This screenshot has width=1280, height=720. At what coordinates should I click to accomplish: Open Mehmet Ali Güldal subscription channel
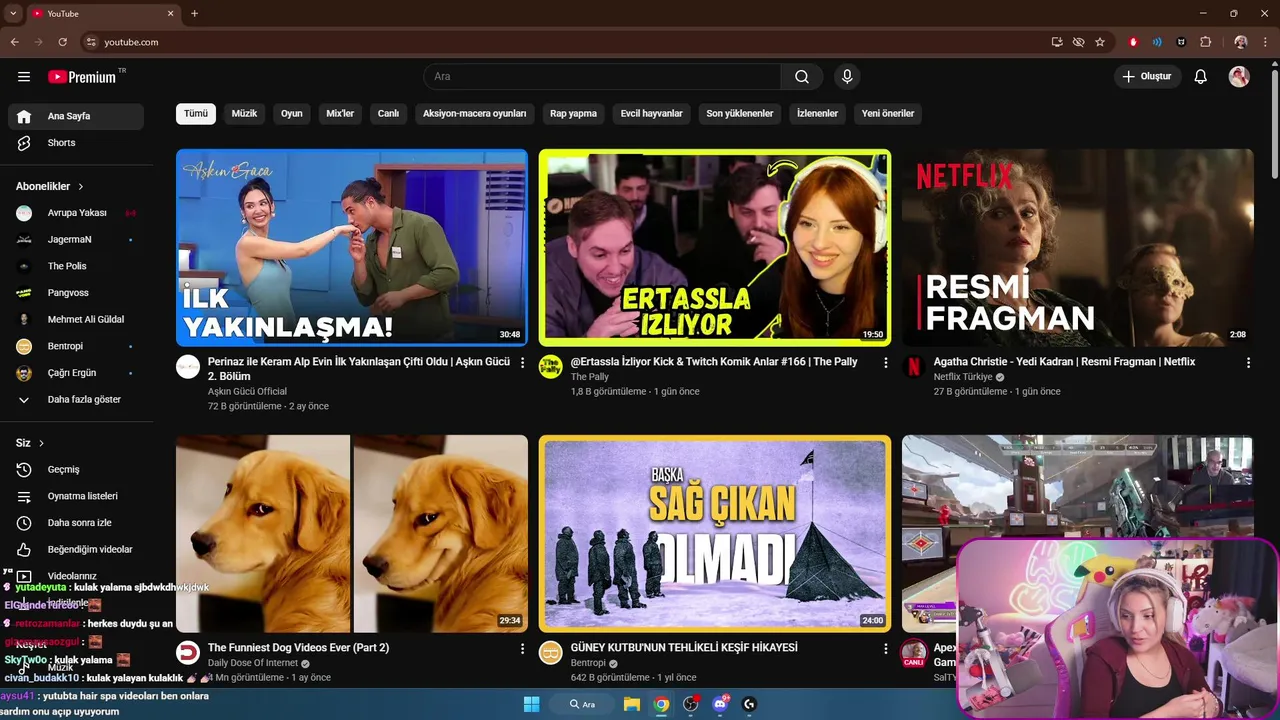pos(76,320)
